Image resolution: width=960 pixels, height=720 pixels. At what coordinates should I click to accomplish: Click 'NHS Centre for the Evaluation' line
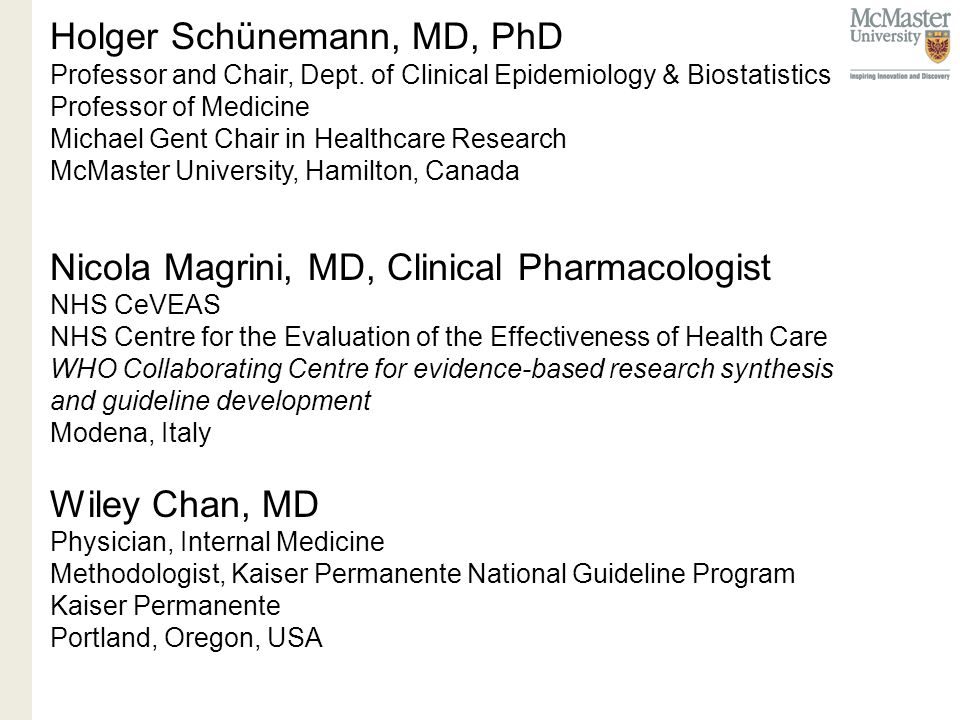pyautogui.click(x=438, y=337)
